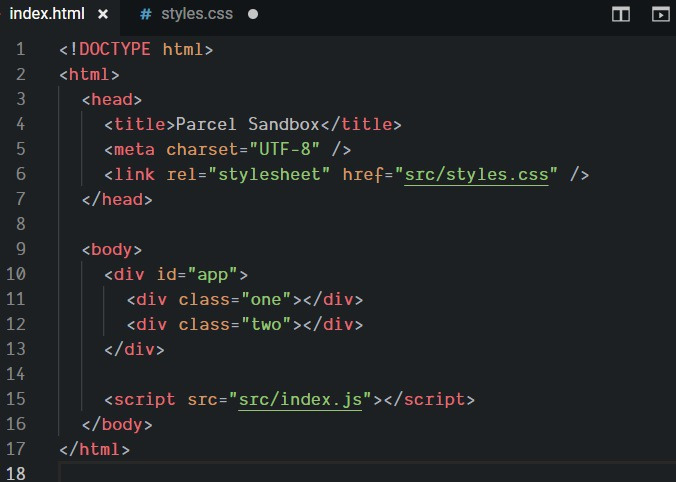Screen dimensions: 676x482
Task: Click the charset attribute
Action: pos(202,150)
